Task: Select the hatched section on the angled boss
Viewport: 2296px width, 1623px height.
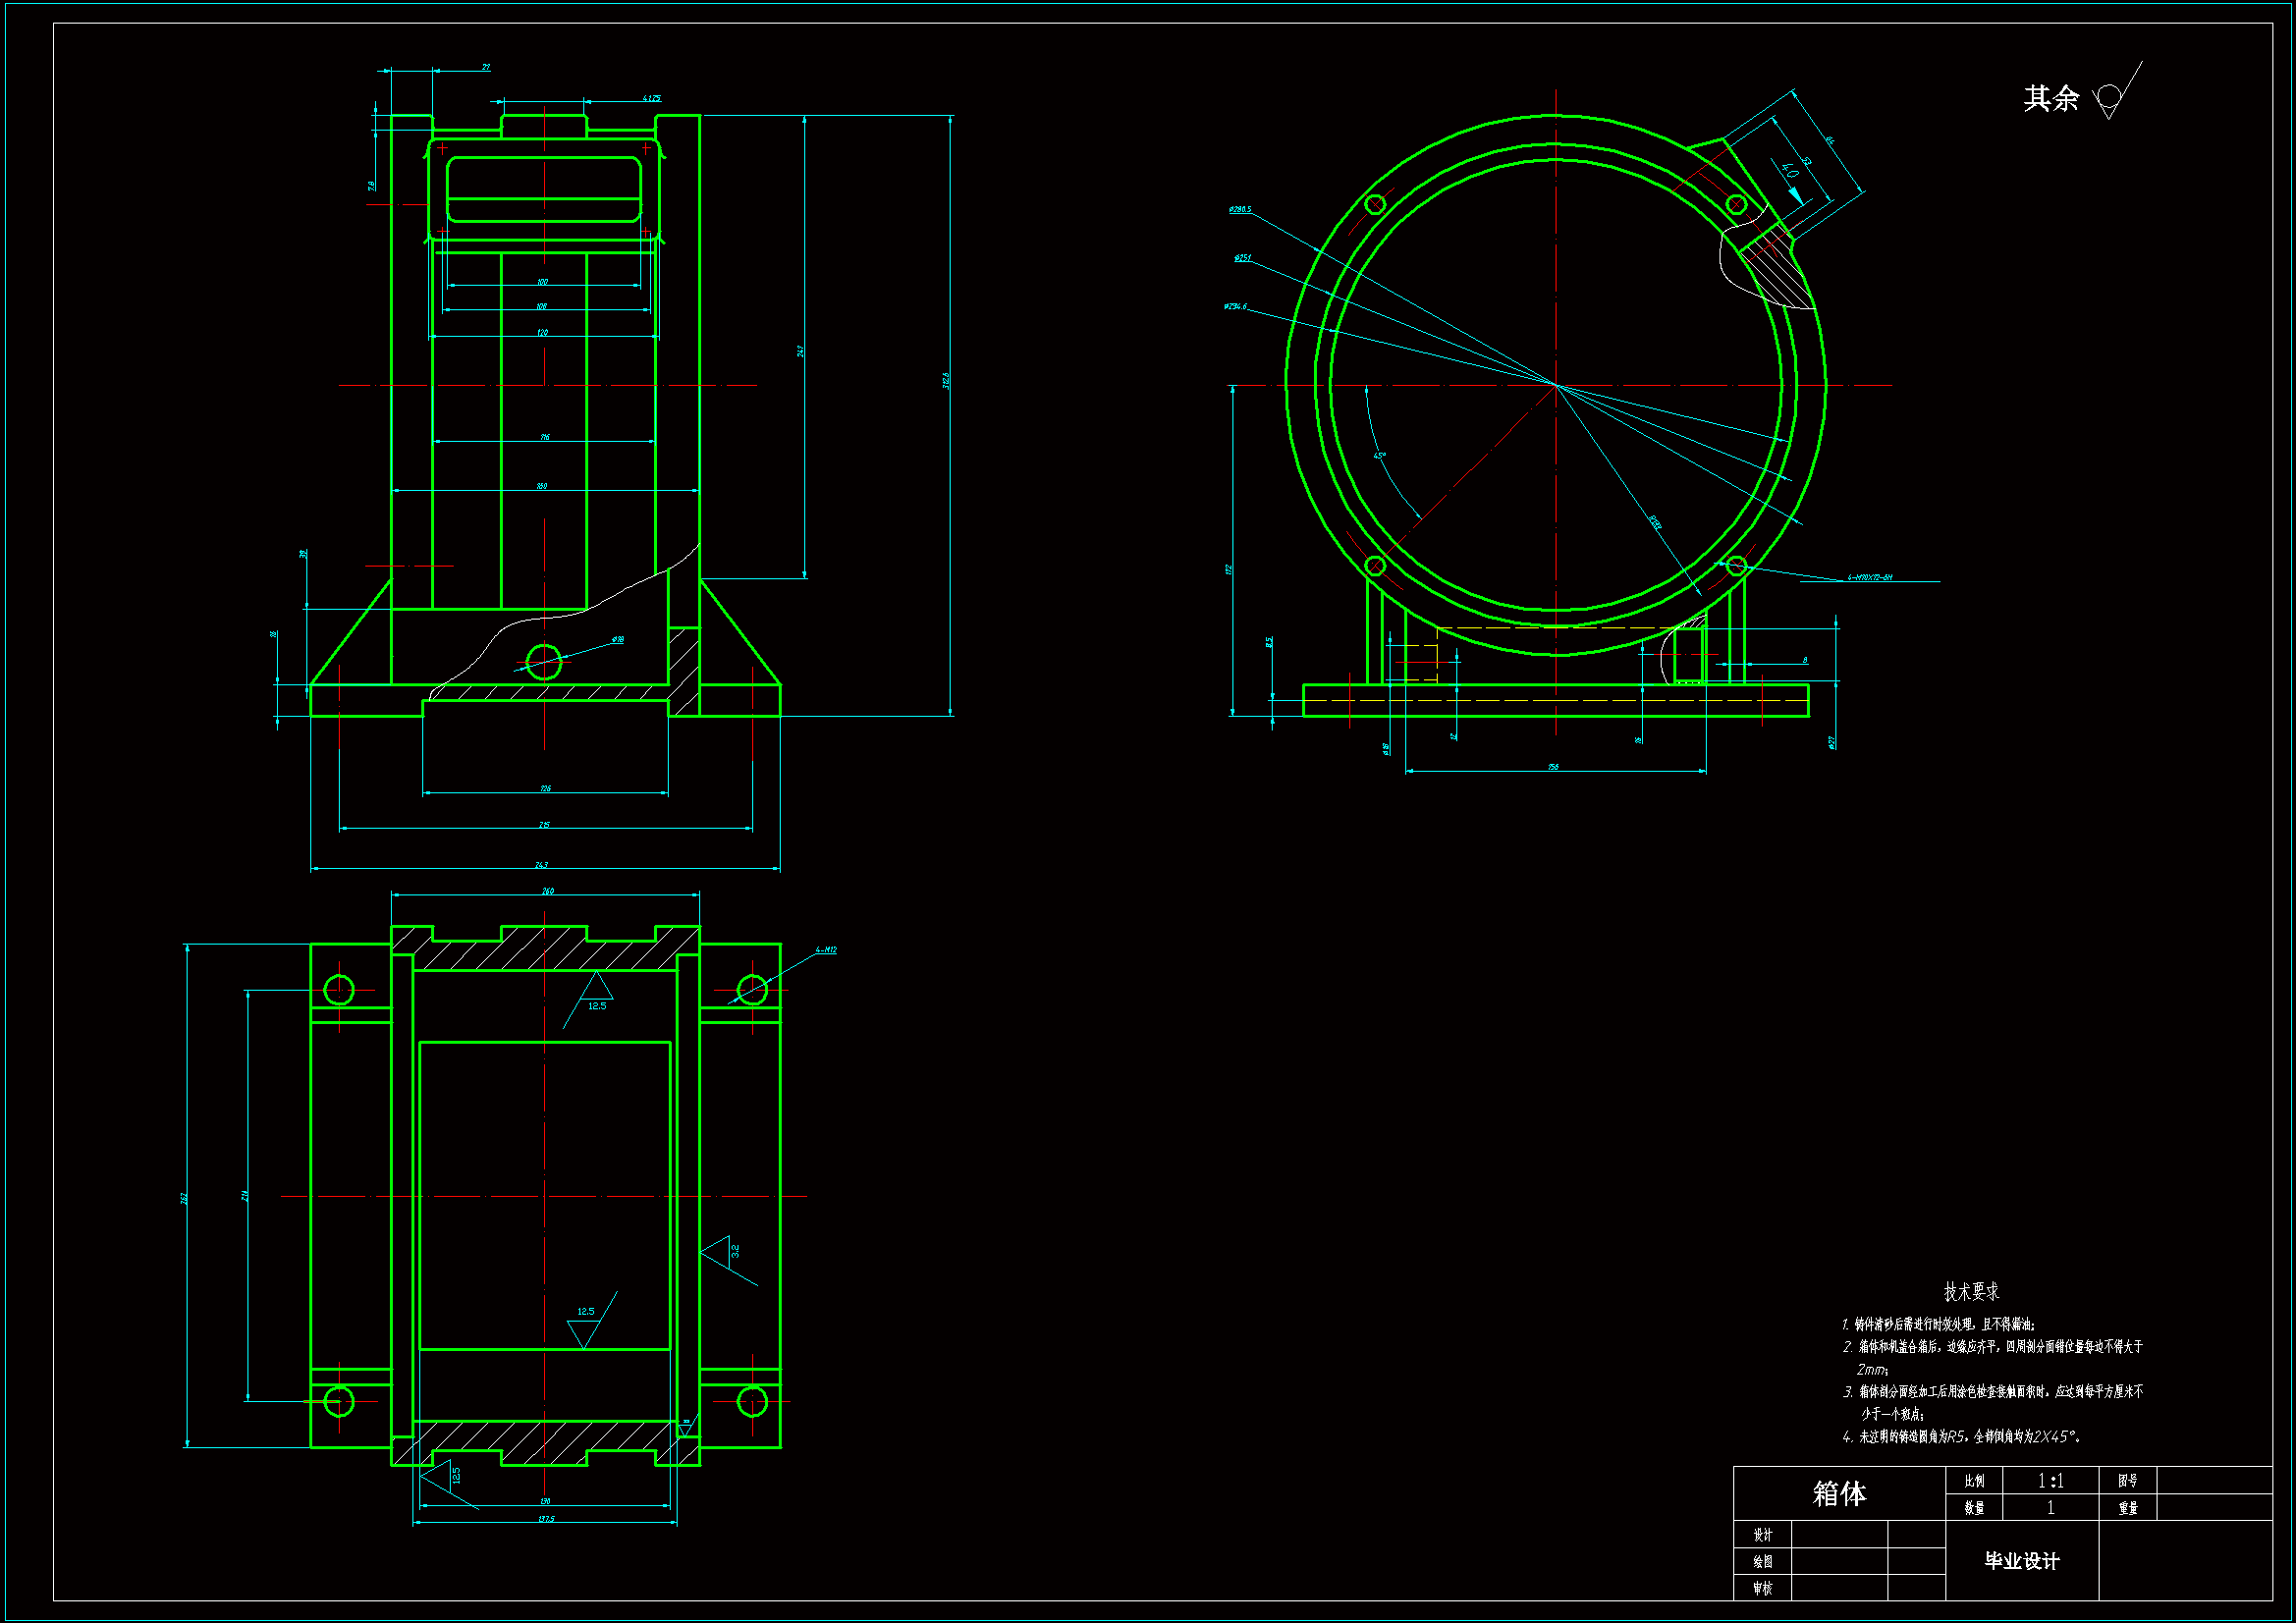Action: point(1780,272)
